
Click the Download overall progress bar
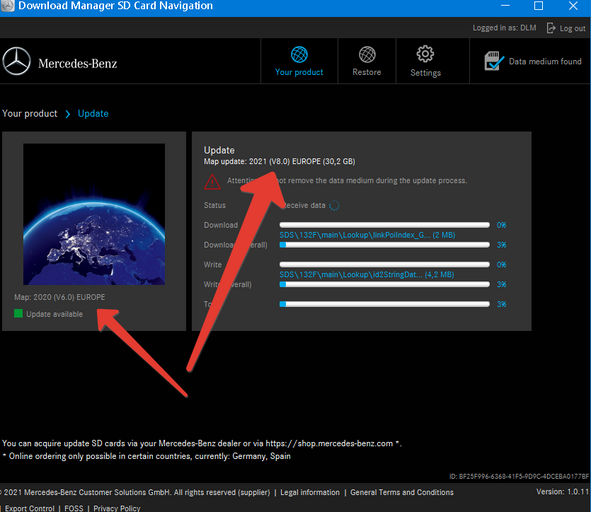tap(384, 245)
